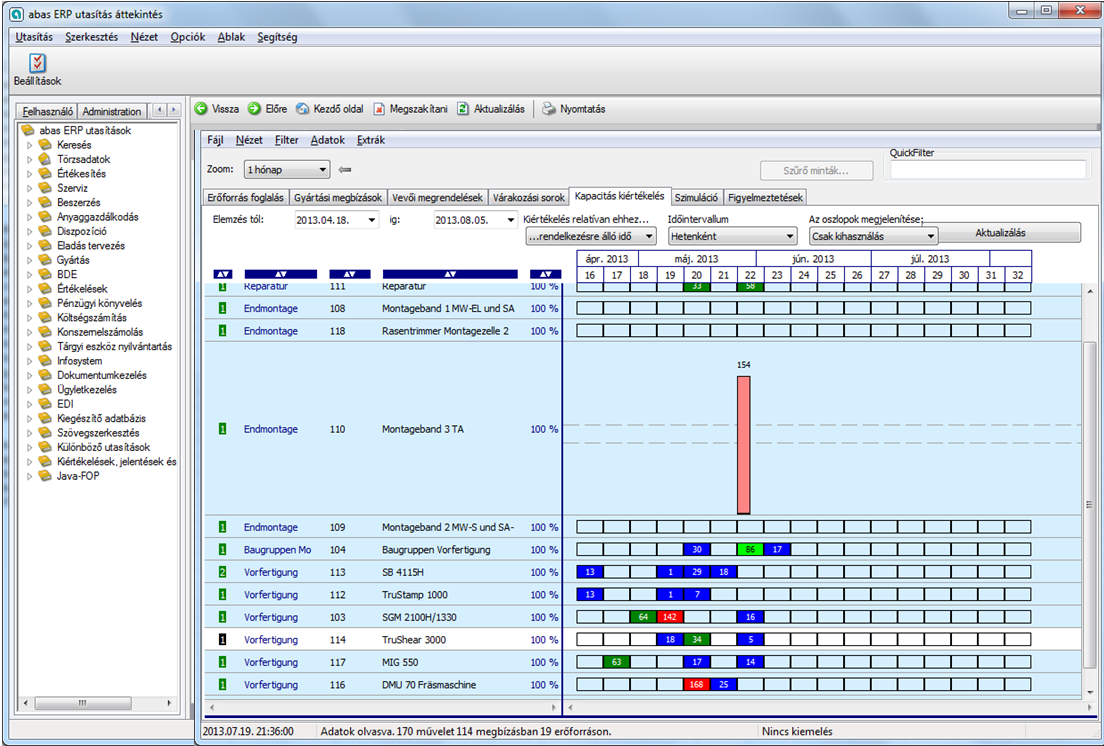The height and width of the screenshot is (746, 1104).
Task: Expand the Beszerzés tree node
Action: point(30,203)
